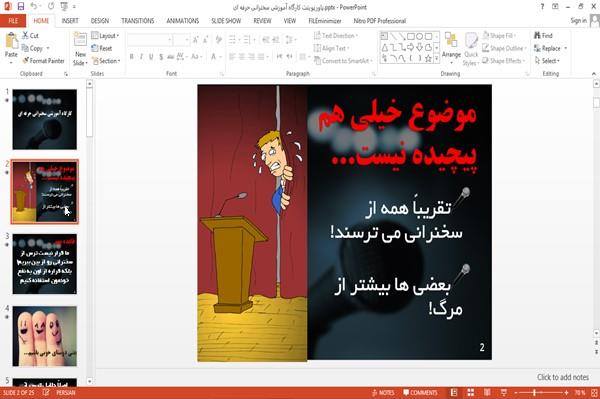Image resolution: width=600 pixels, height=399 pixels.
Task: Click Convert to SmartArt
Action: [x=343, y=61]
